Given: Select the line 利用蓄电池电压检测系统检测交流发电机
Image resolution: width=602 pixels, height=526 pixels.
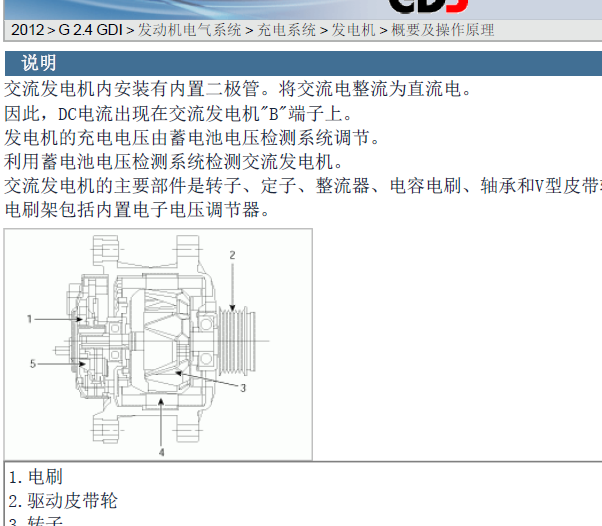Looking at the screenshot, I should tap(174, 162).
